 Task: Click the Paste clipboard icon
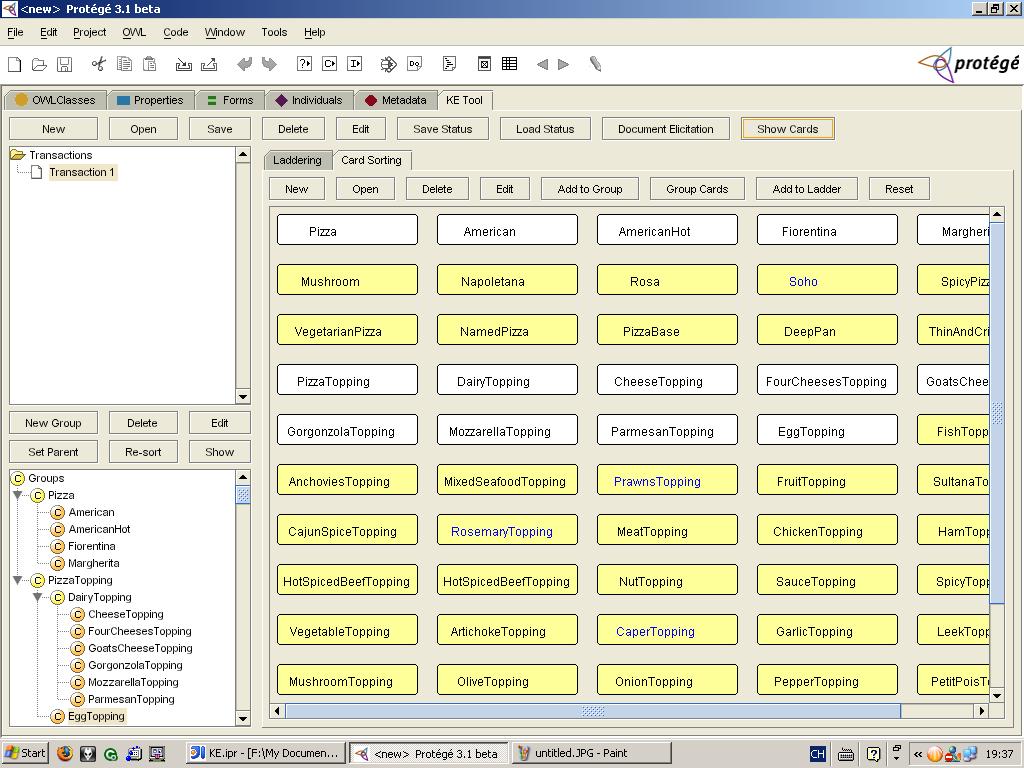(x=150, y=64)
